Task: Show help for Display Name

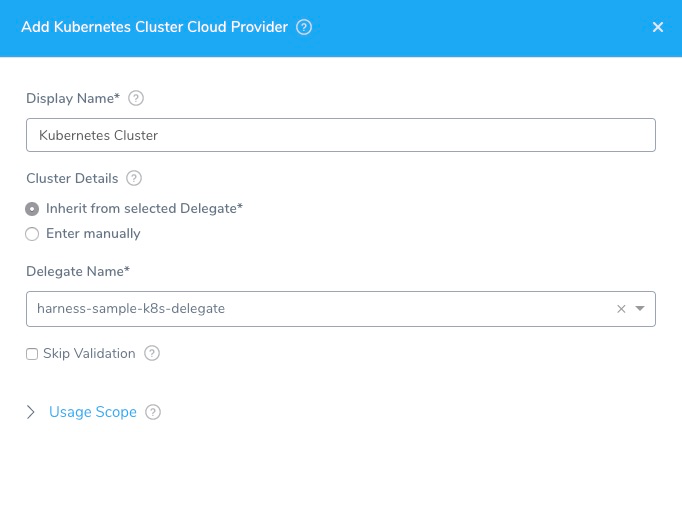Action: pyautogui.click(x=136, y=98)
